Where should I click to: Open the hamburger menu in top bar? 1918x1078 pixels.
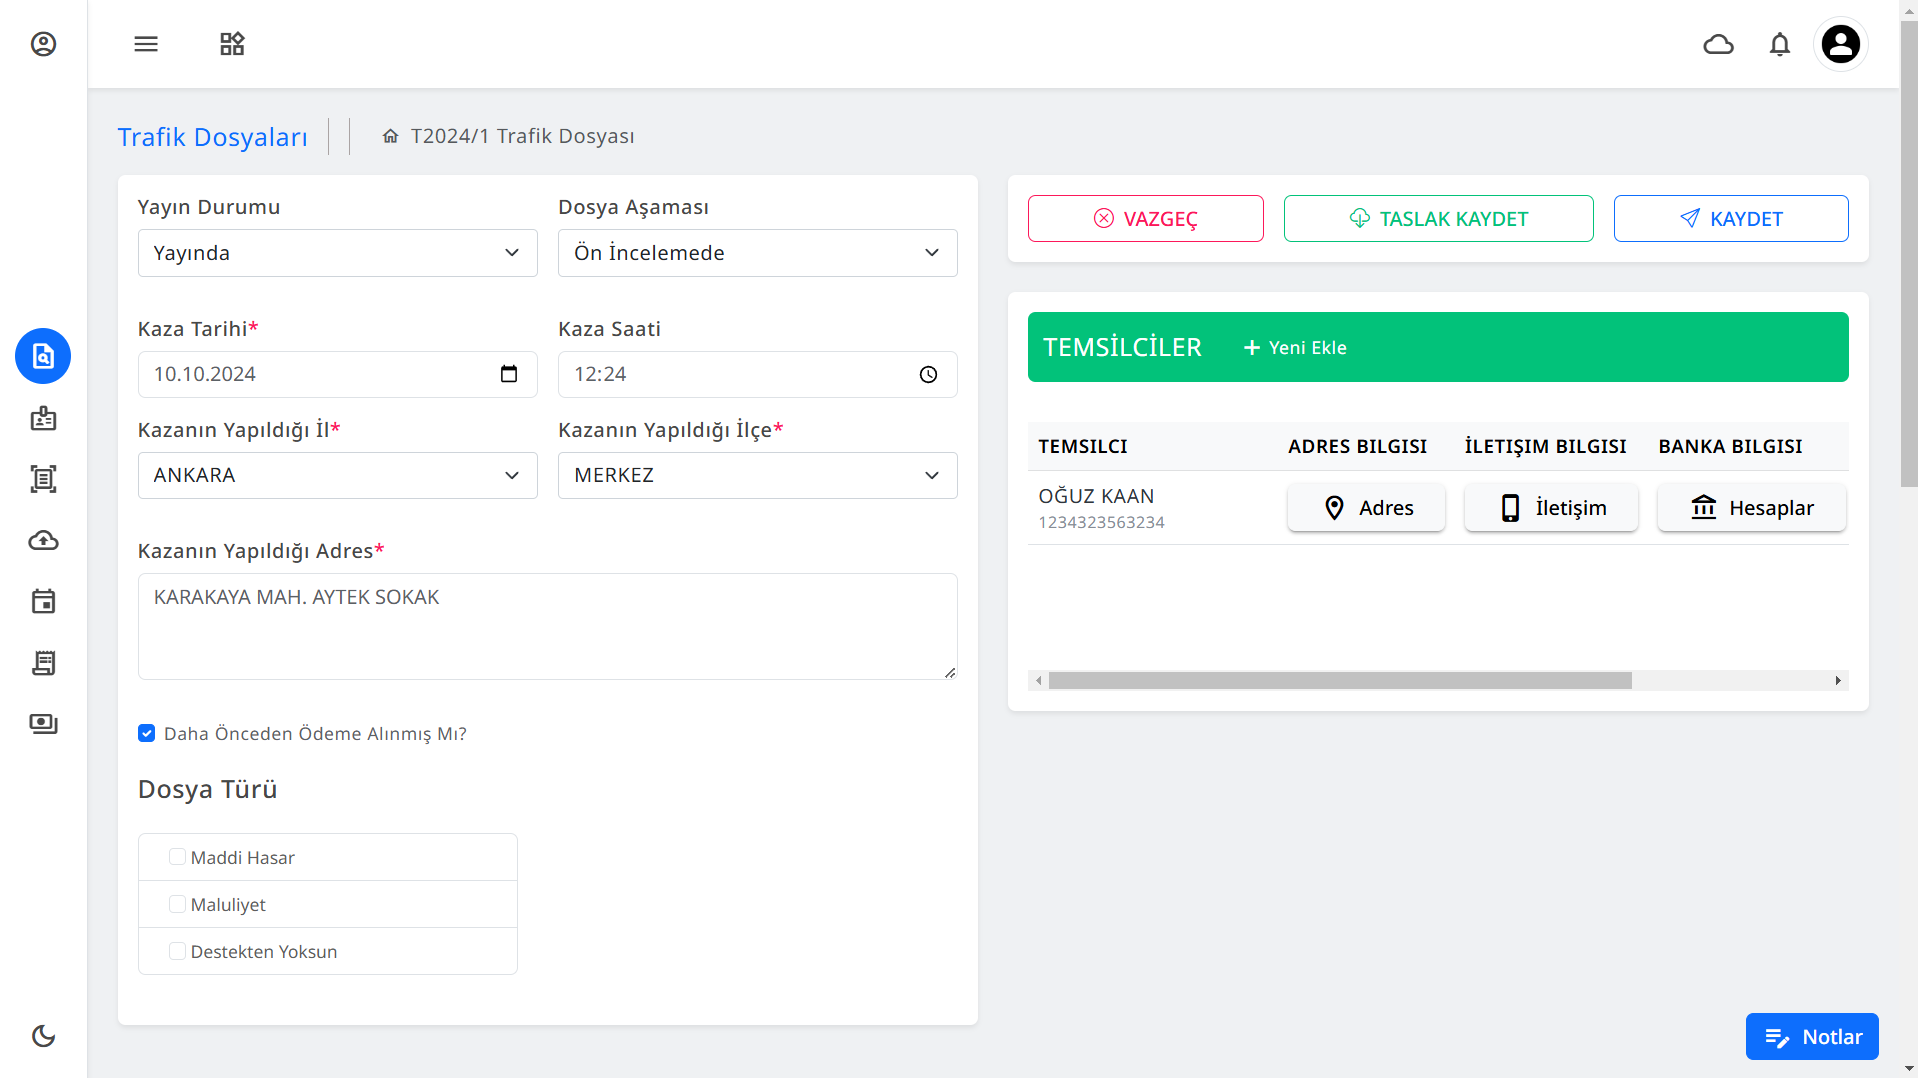(146, 44)
